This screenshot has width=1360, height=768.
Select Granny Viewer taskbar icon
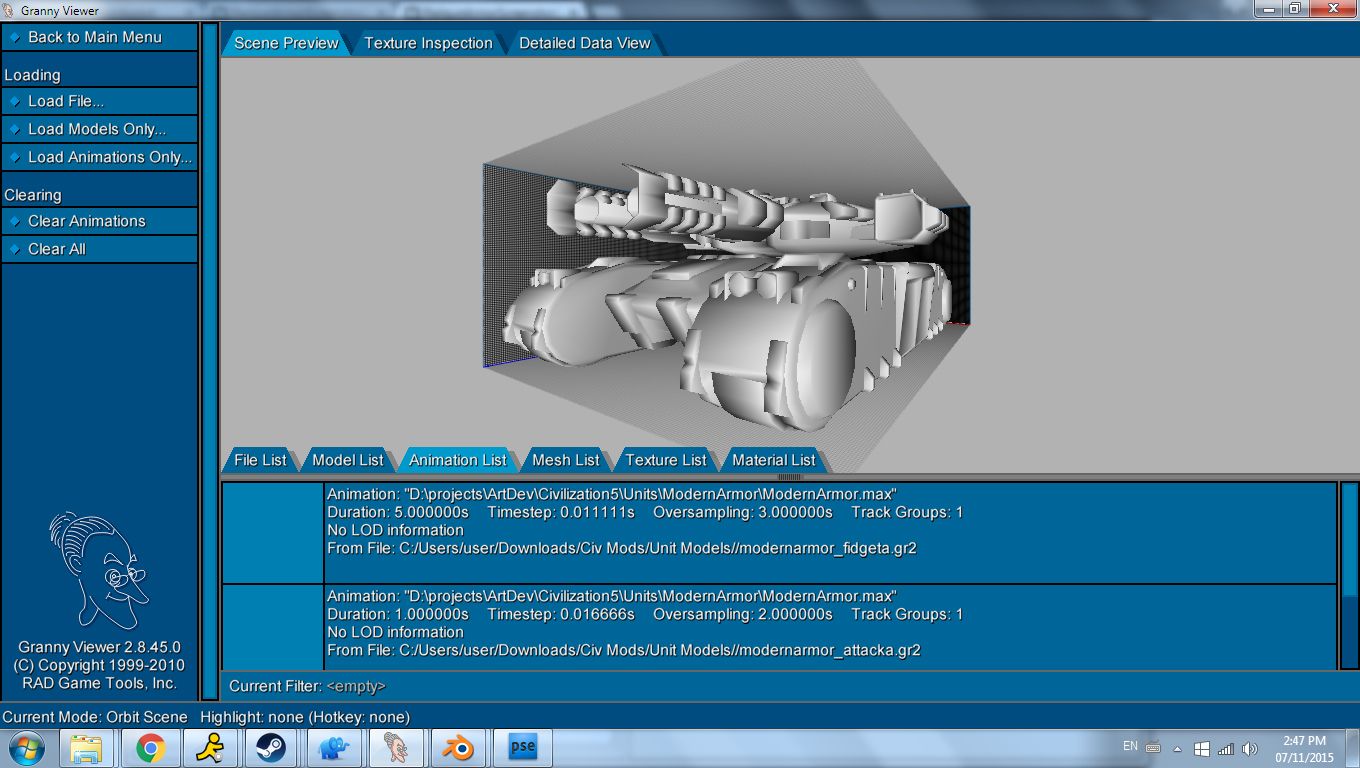(x=396, y=748)
